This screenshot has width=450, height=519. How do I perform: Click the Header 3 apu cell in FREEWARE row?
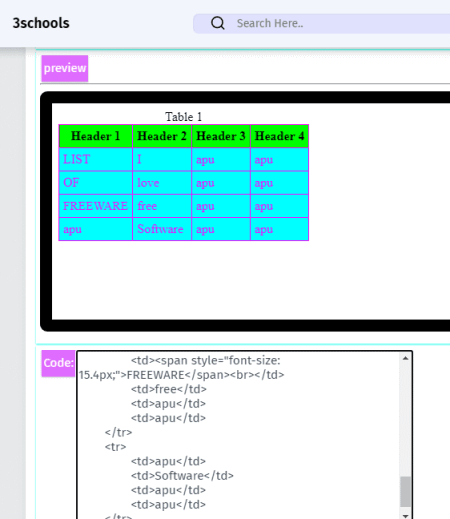point(221,206)
